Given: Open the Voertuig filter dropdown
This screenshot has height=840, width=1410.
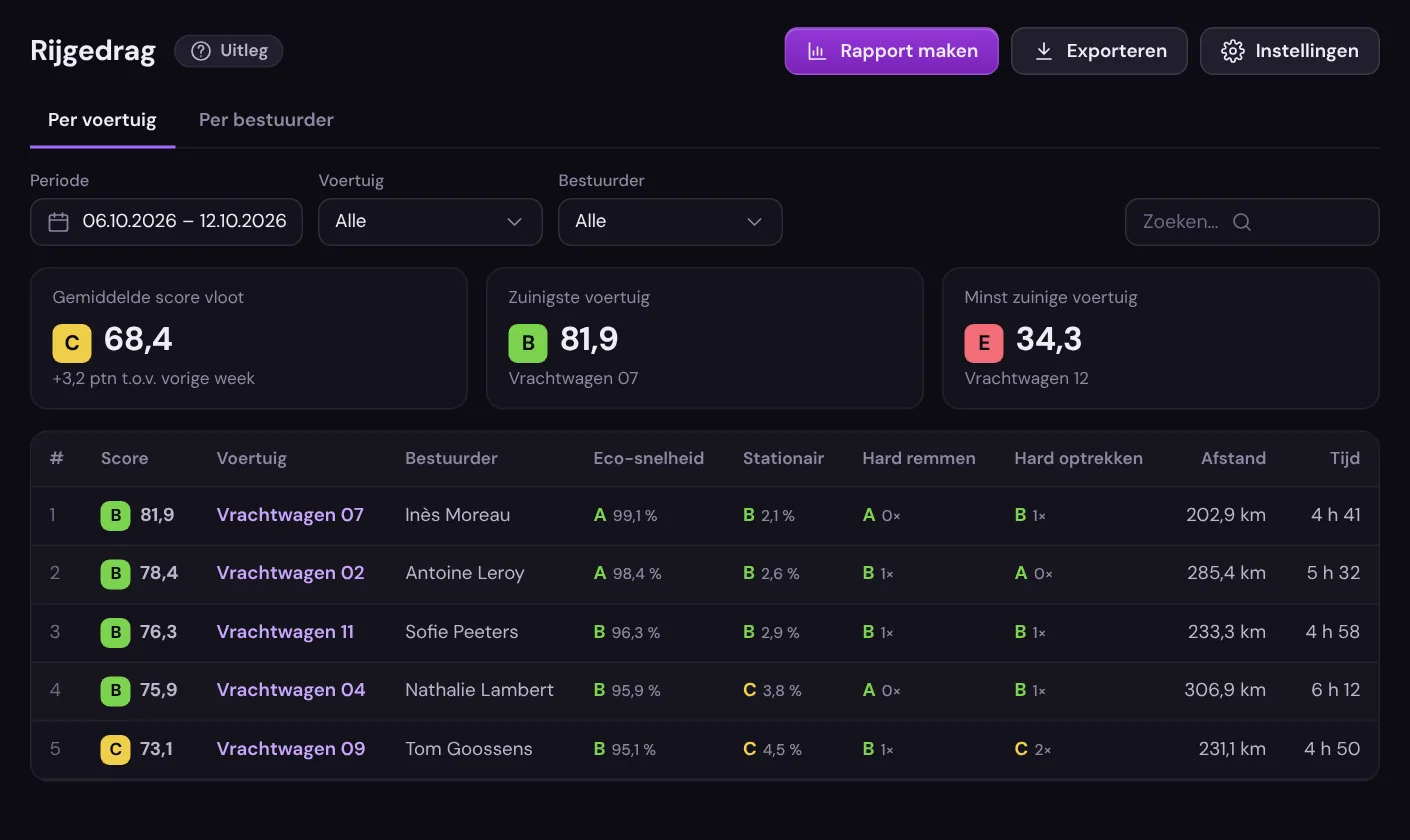Looking at the screenshot, I should (430, 222).
